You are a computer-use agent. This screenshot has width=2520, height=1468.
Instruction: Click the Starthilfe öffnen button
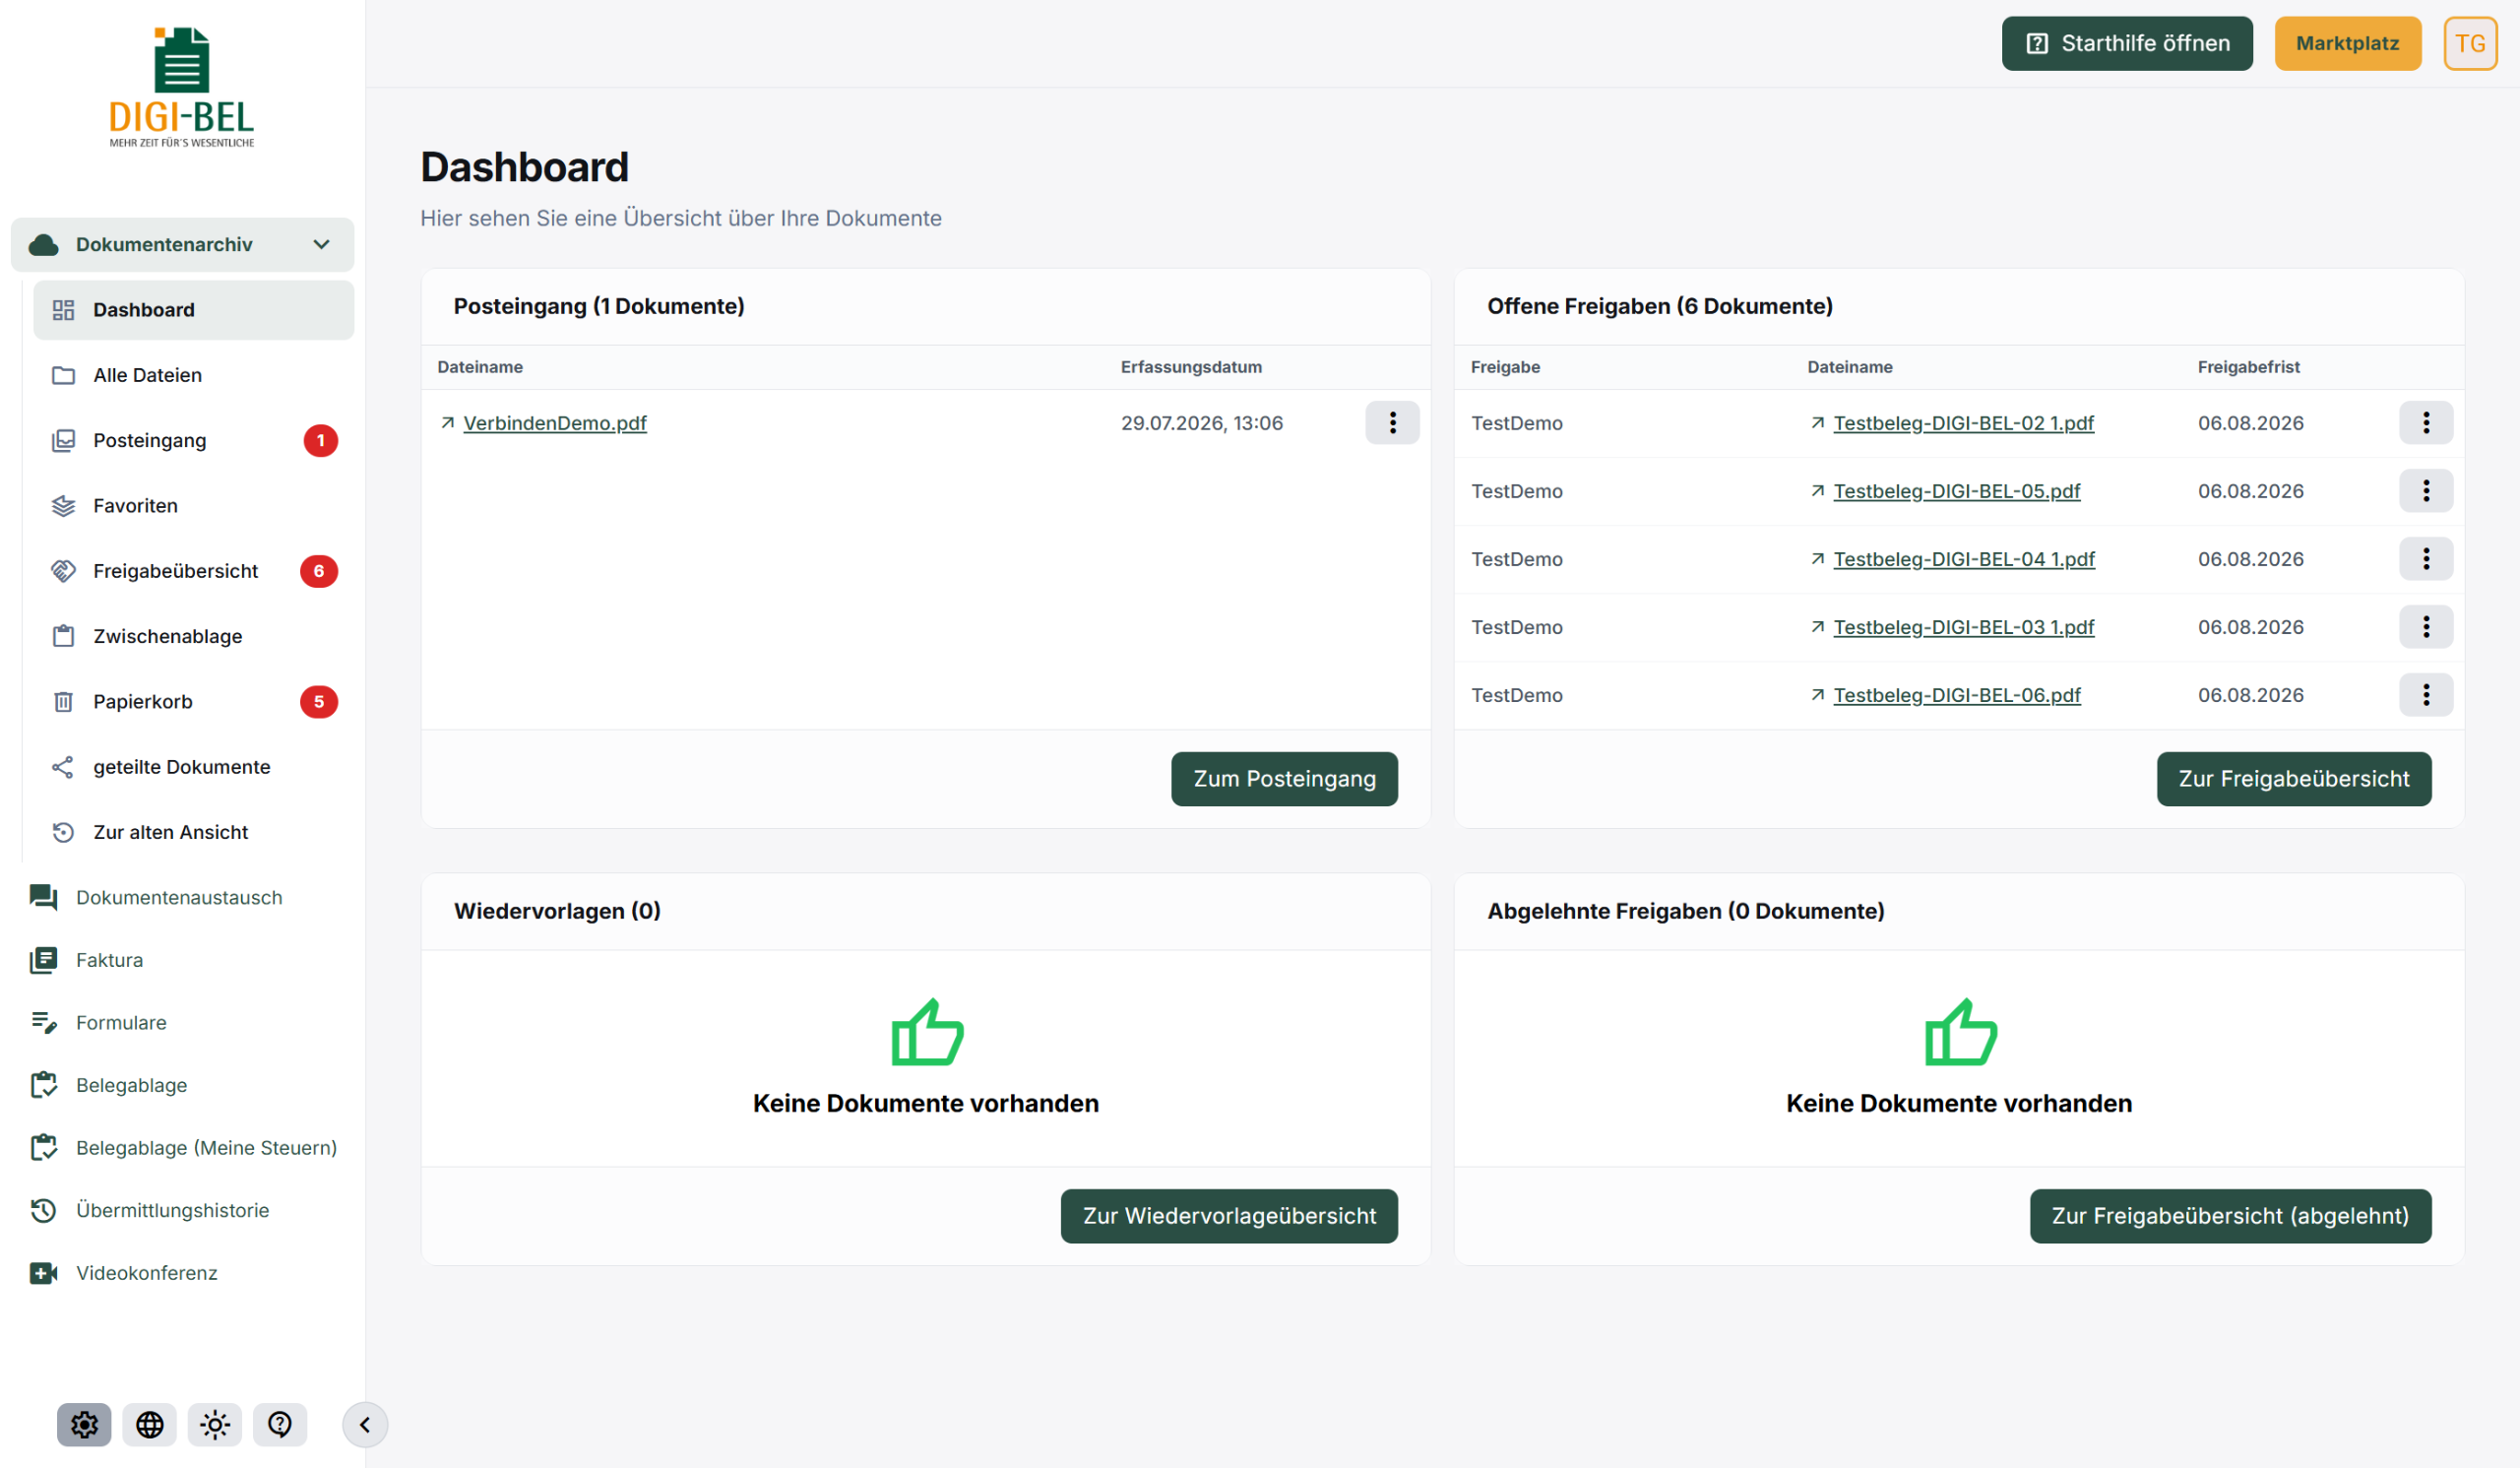tap(2127, 43)
